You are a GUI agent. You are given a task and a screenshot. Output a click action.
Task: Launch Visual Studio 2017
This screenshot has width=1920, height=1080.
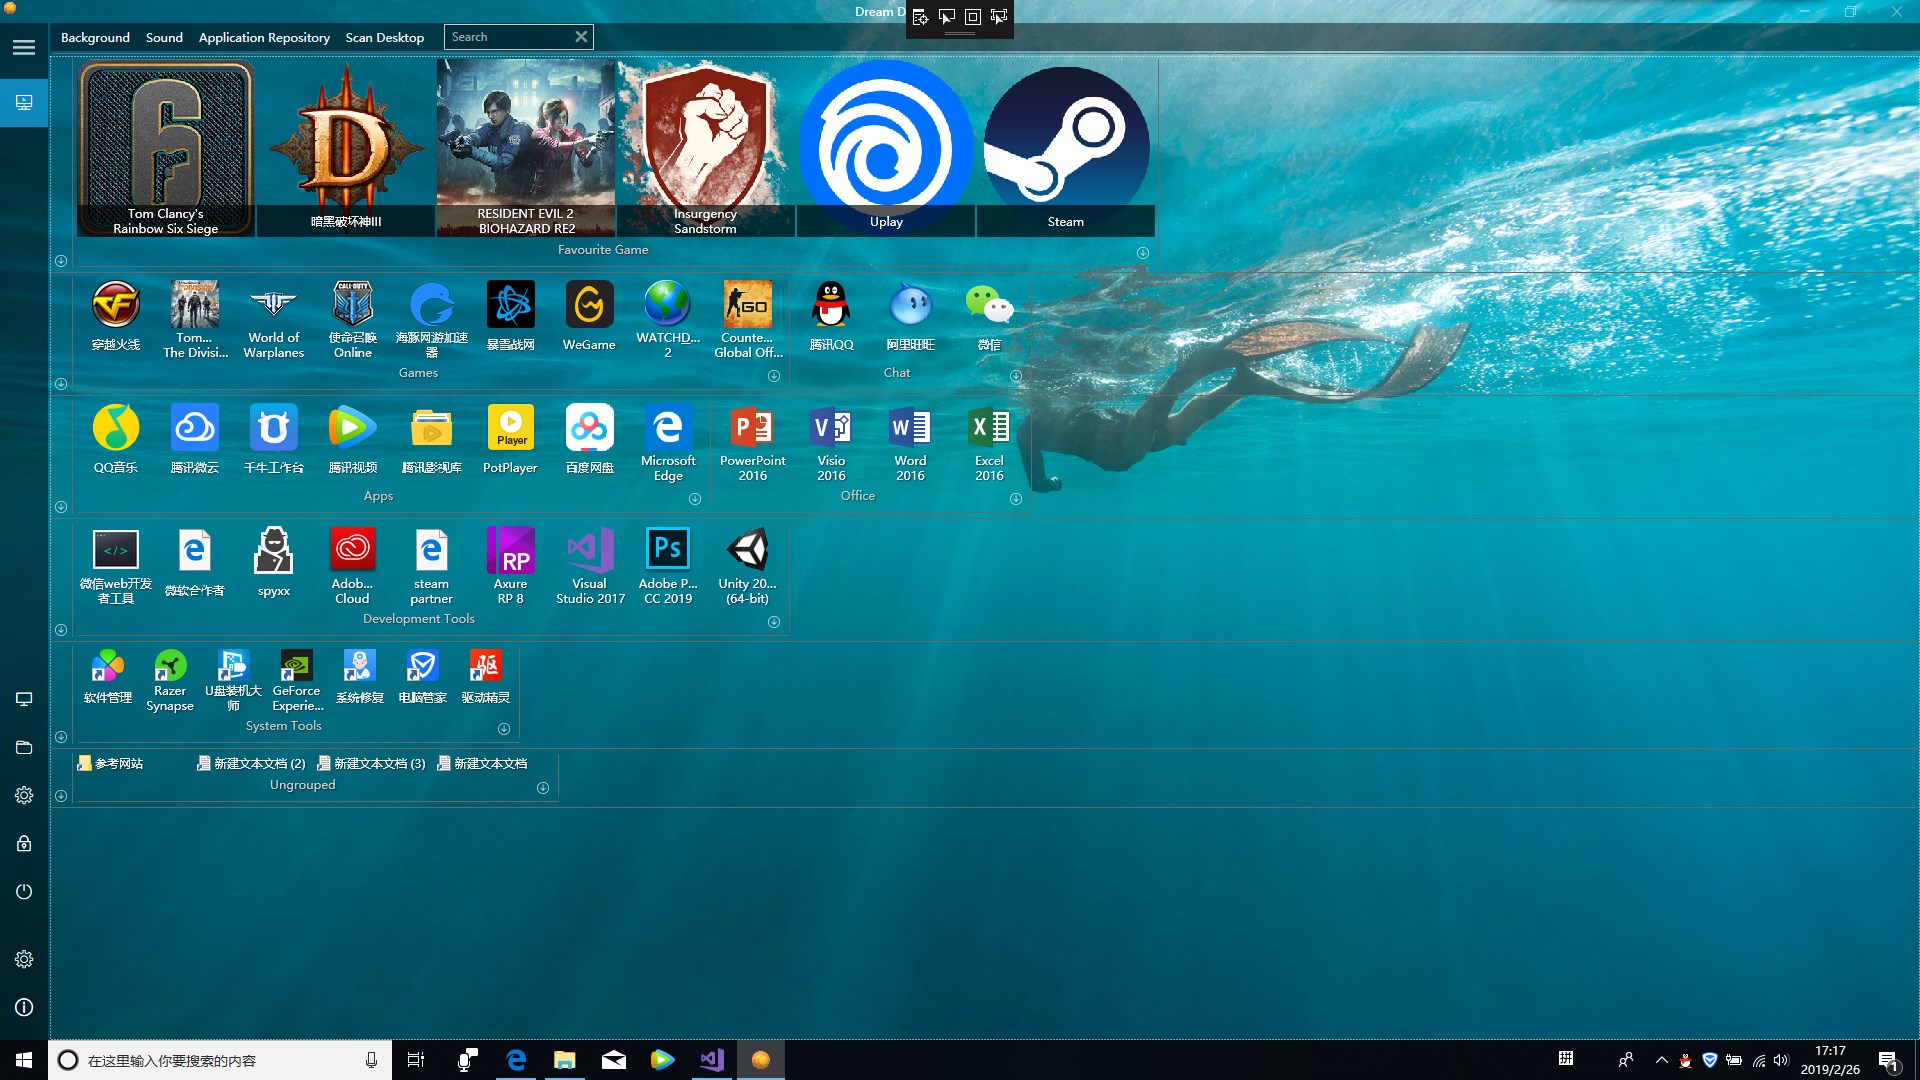[x=590, y=566]
